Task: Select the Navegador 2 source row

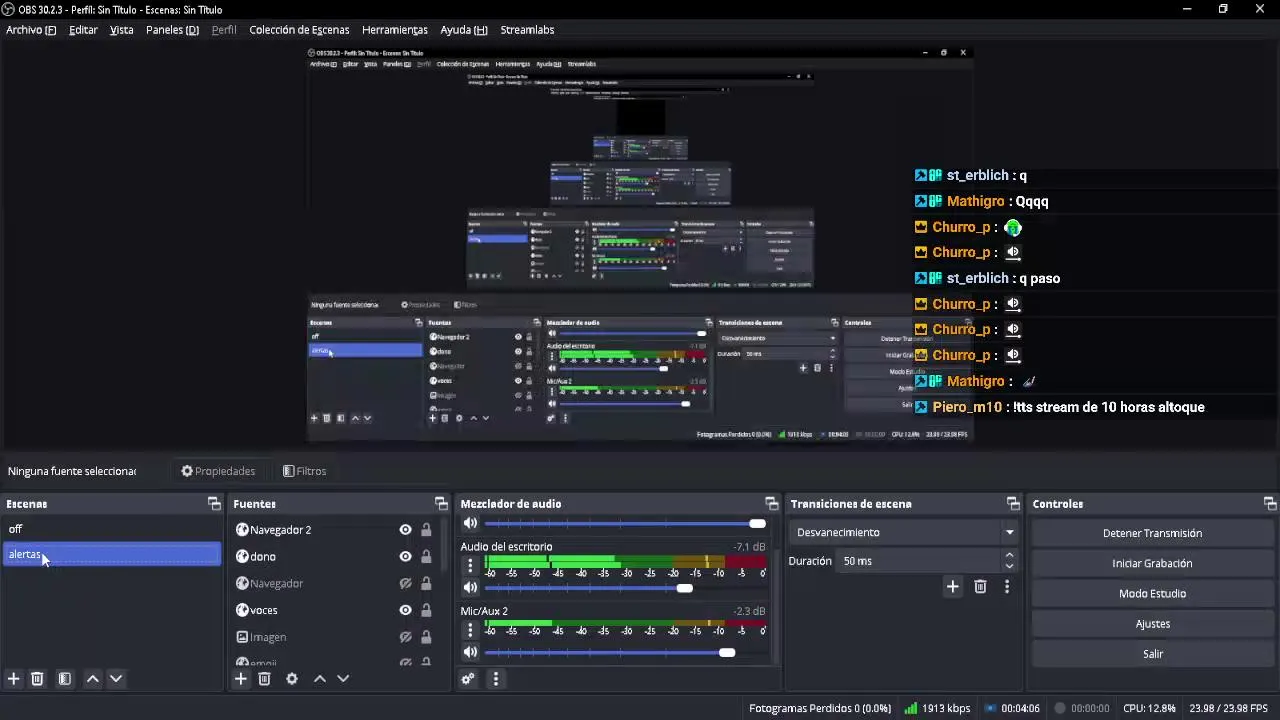Action: pos(337,530)
